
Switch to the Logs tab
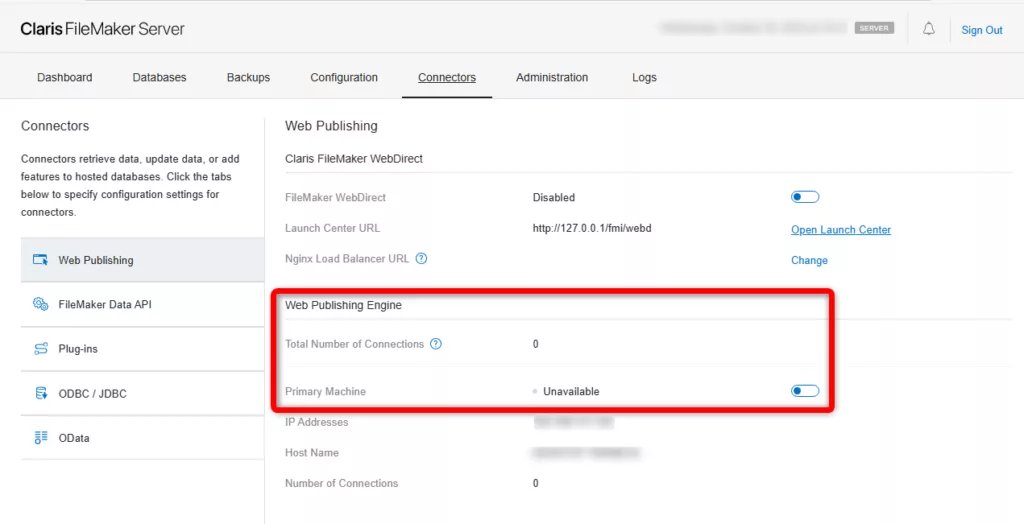point(645,77)
